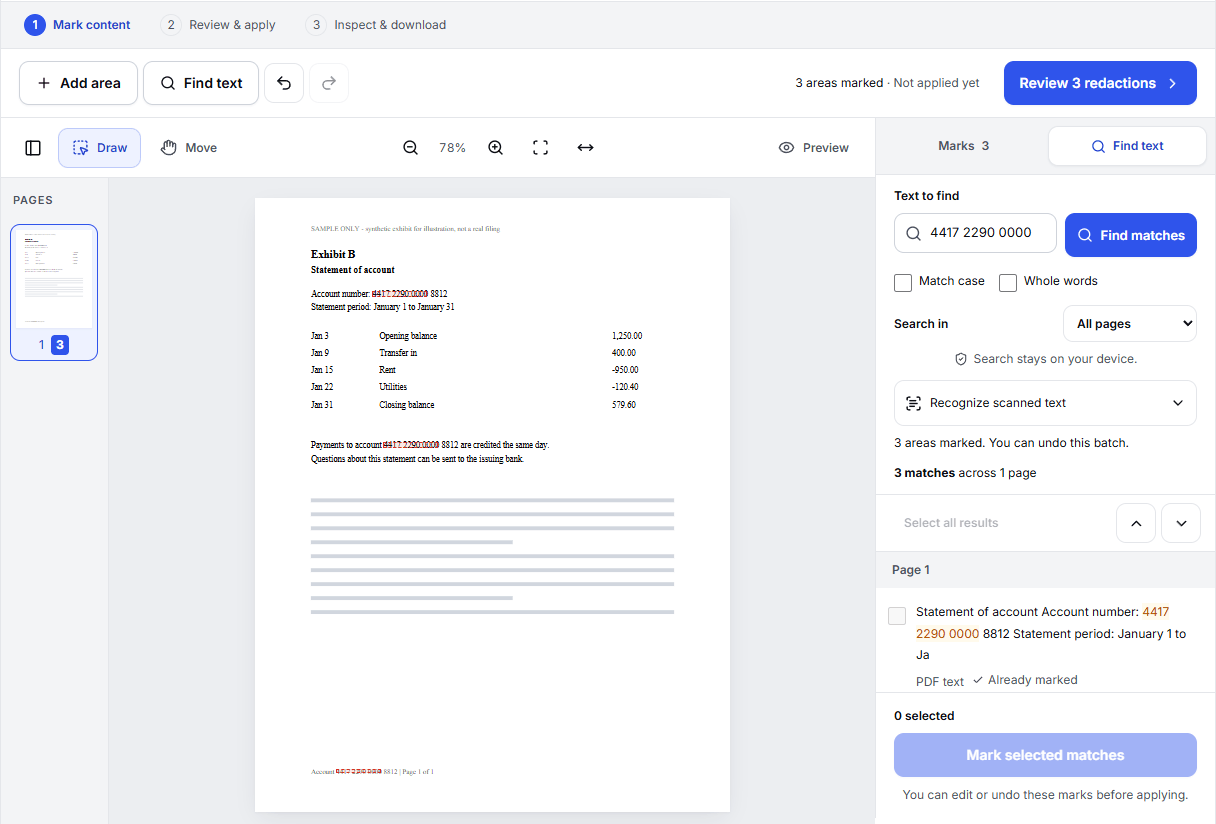Image resolution: width=1216 pixels, height=824 pixels.
Task: Go to next match result
Action: [1181, 523]
